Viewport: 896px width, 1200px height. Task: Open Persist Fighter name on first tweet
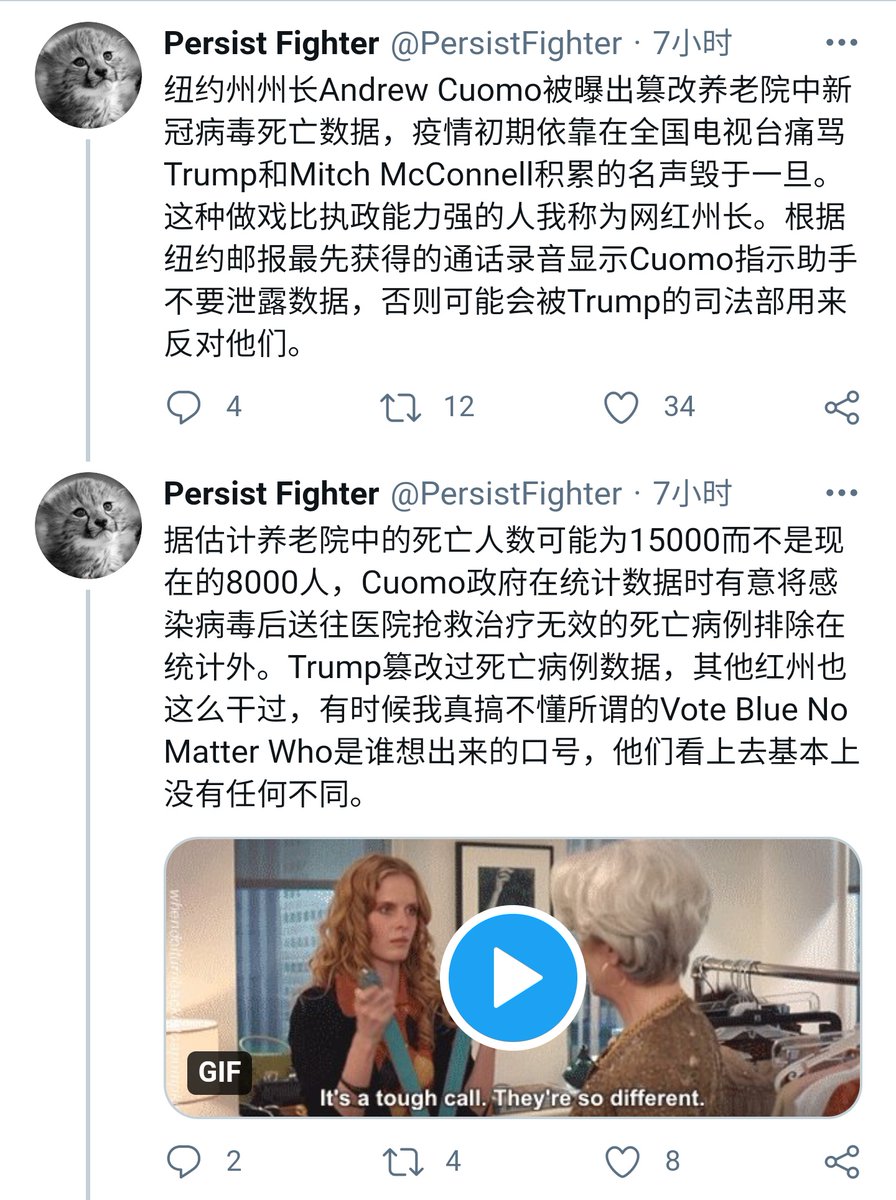(271, 44)
